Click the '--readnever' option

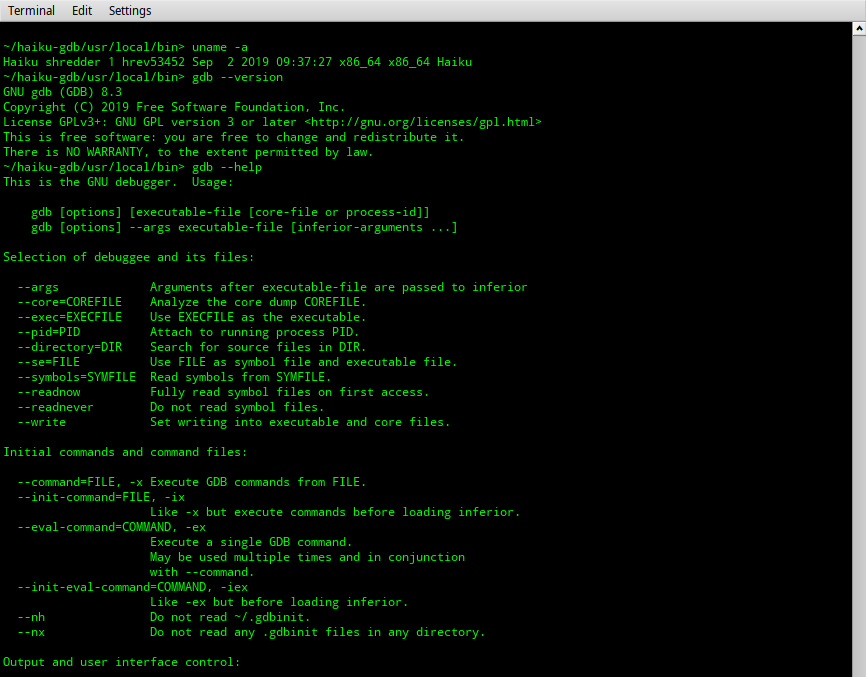tap(55, 407)
